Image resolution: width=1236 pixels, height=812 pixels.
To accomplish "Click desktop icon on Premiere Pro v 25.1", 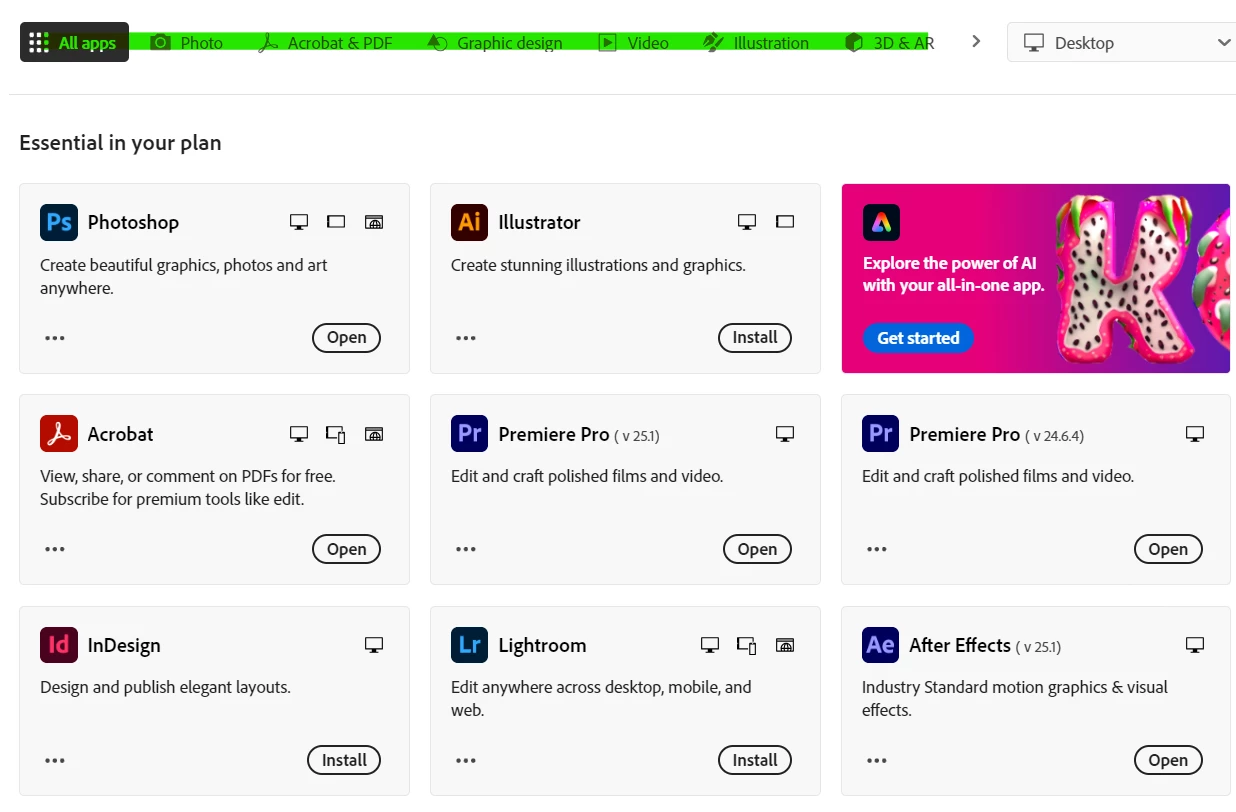I will tap(785, 434).
